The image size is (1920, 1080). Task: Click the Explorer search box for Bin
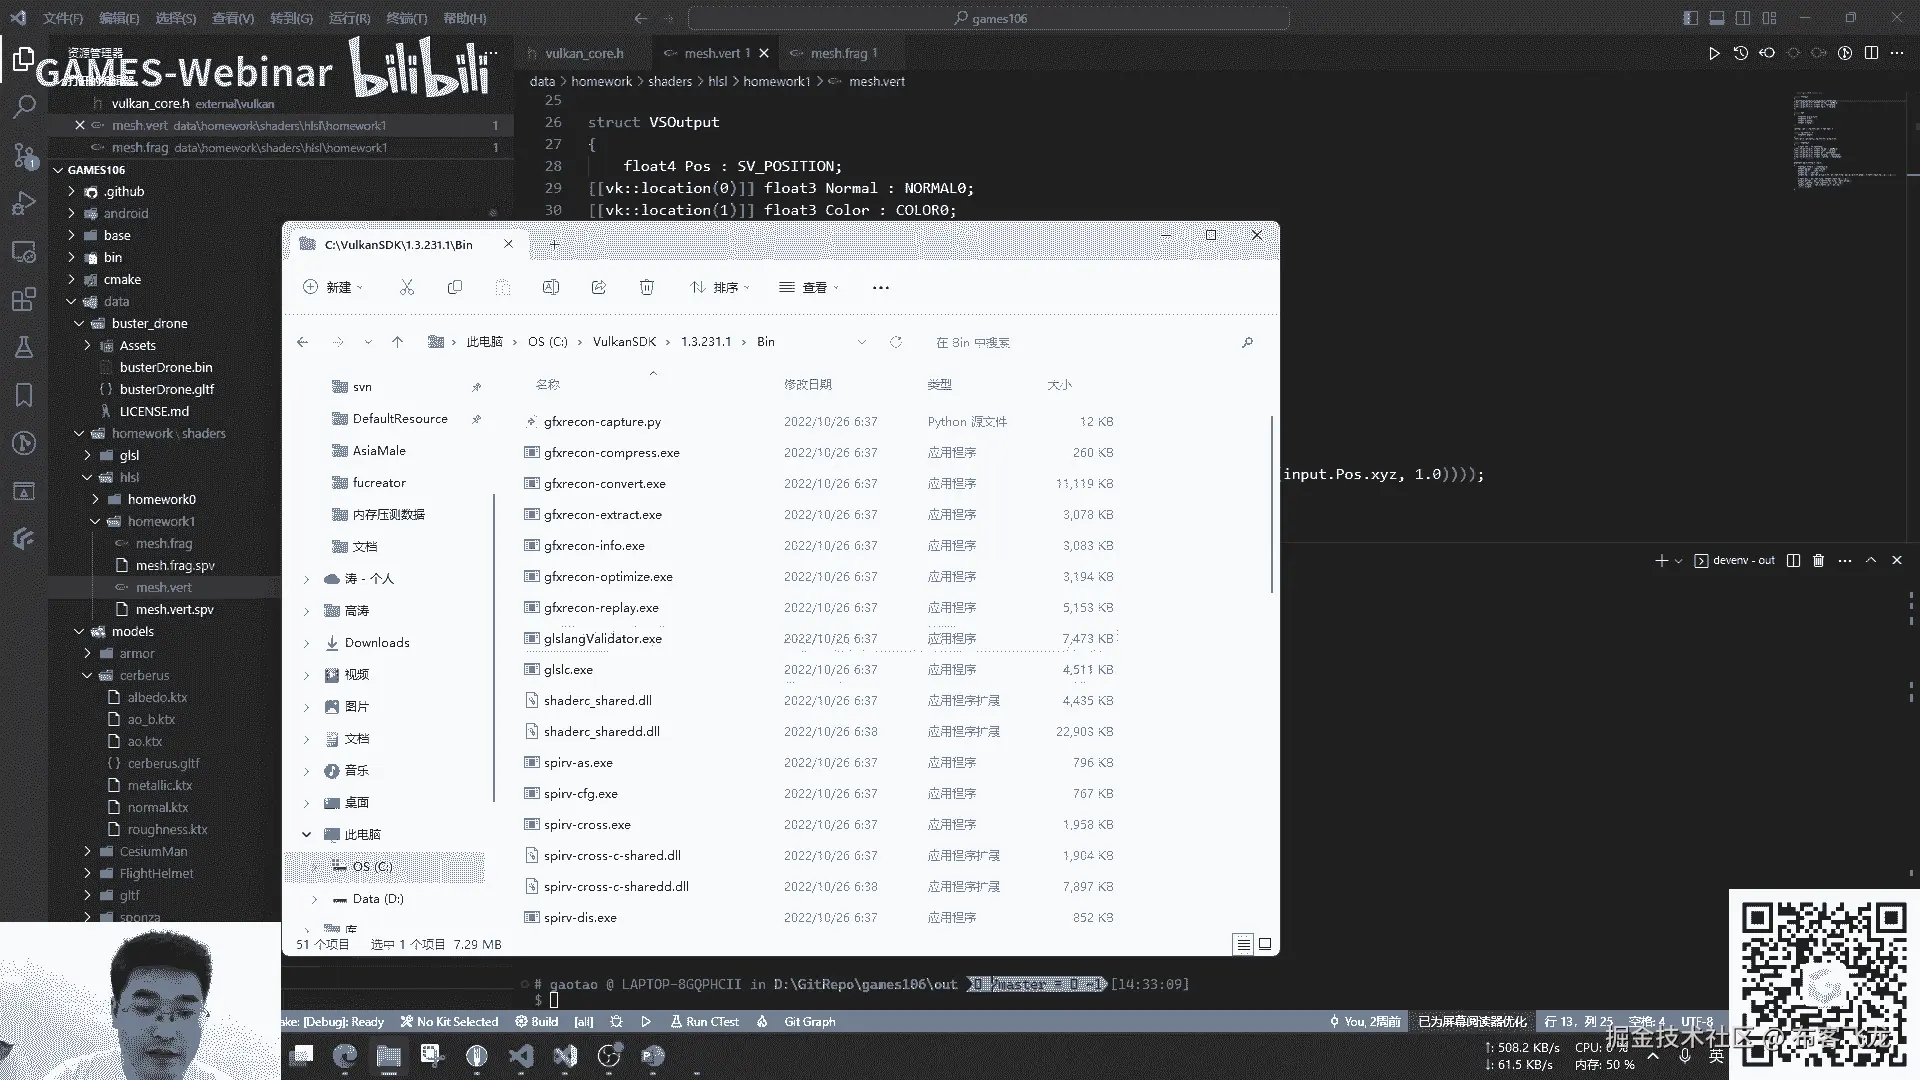pos(1080,342)
